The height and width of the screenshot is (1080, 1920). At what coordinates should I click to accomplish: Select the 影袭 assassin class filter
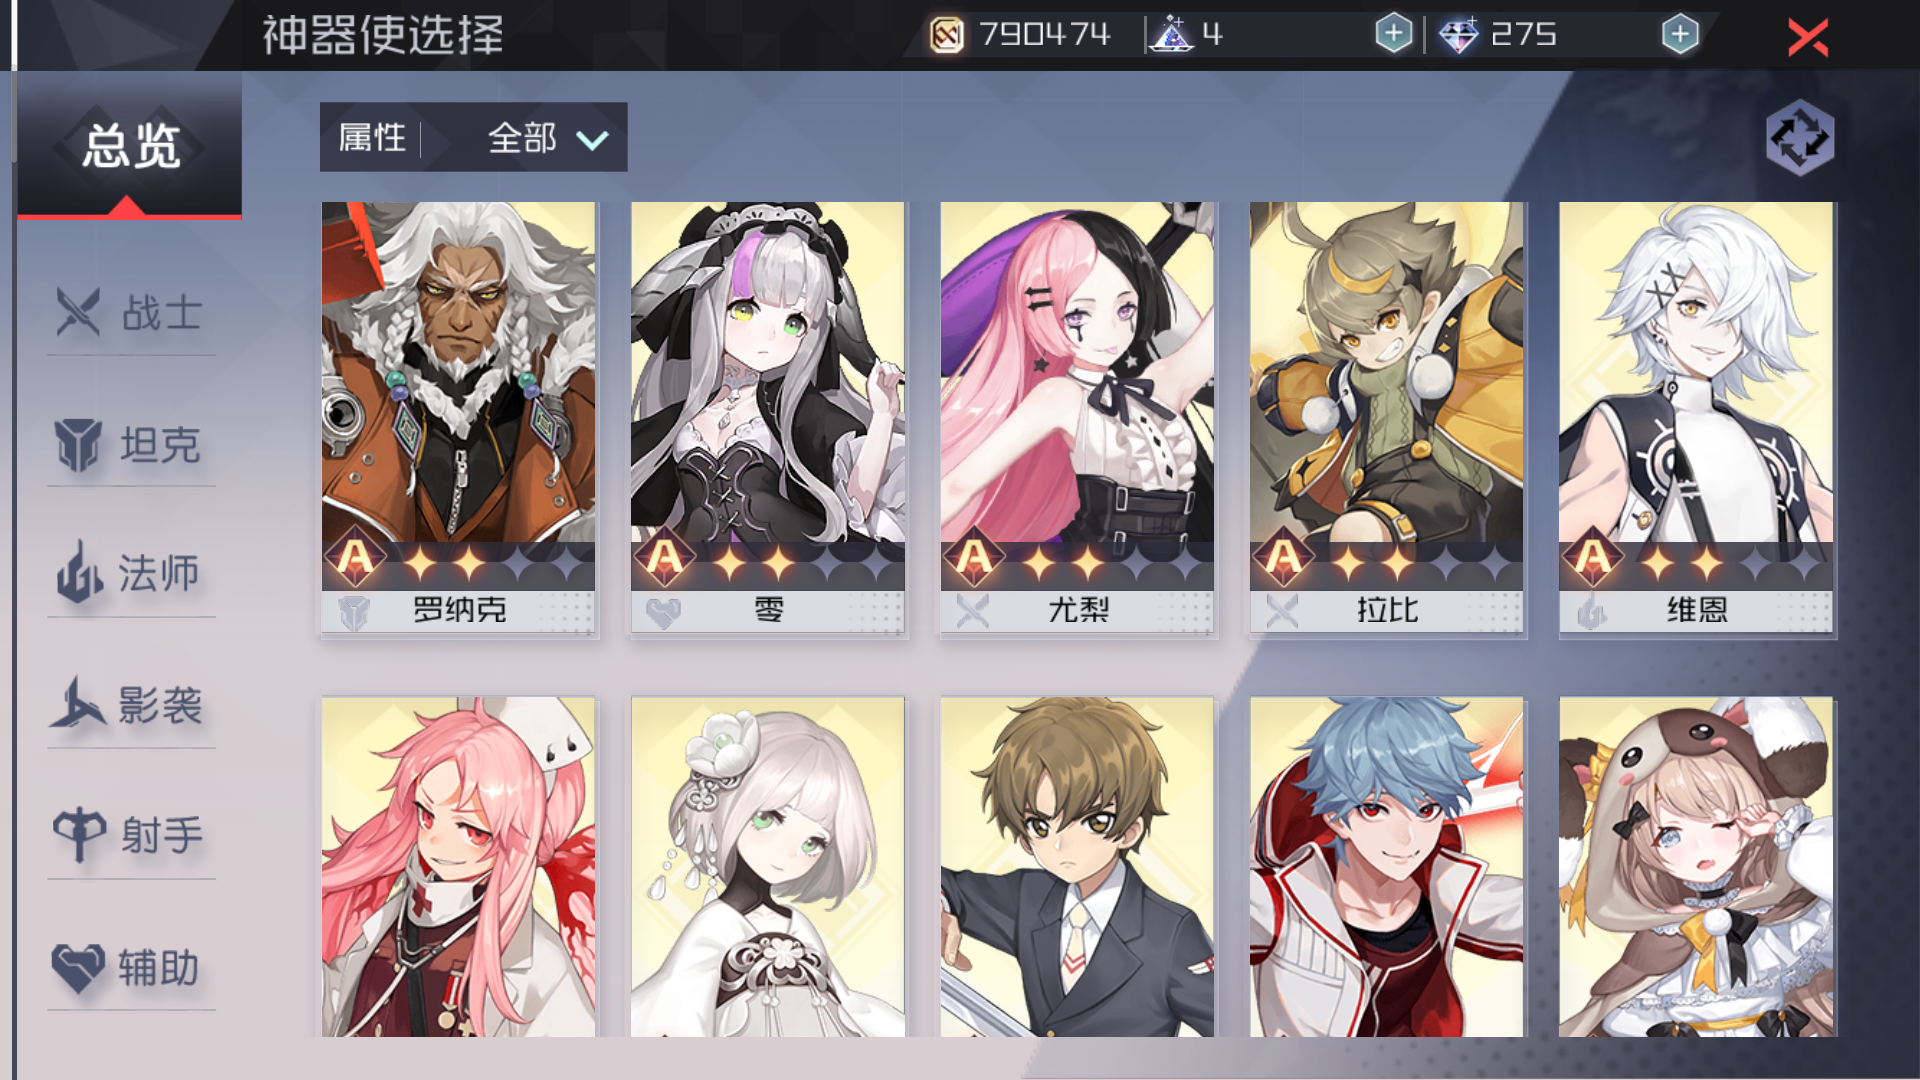pos(131,705)
